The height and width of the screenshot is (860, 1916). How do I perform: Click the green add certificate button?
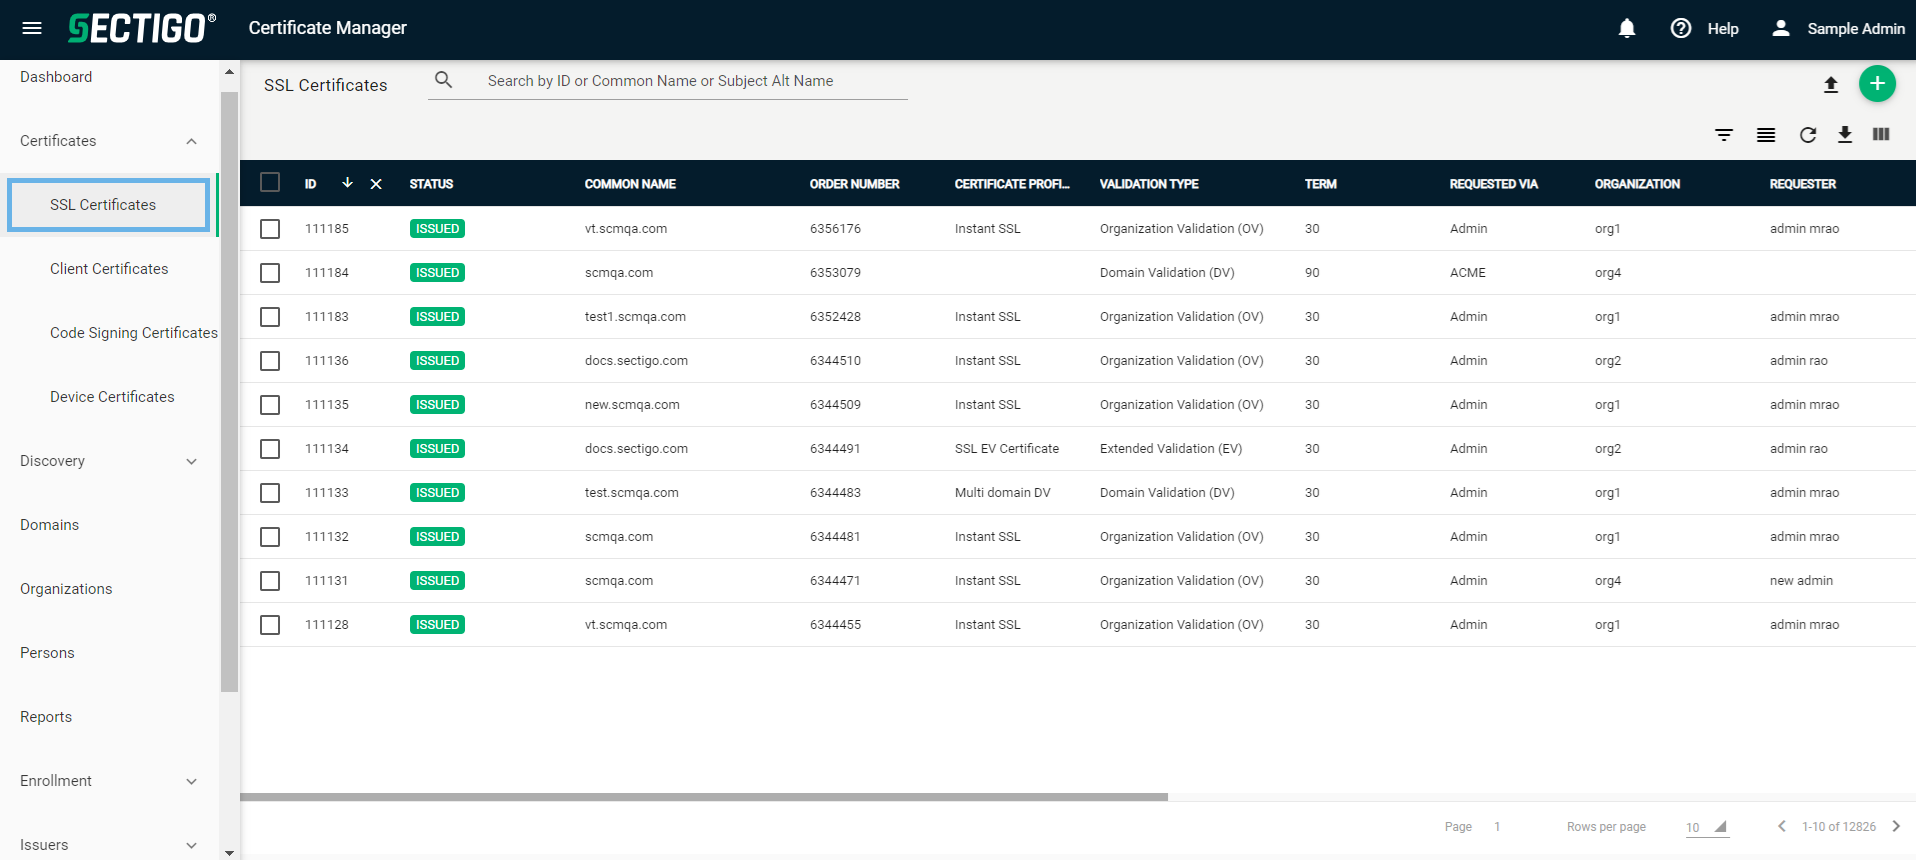tap(1877, 84)
